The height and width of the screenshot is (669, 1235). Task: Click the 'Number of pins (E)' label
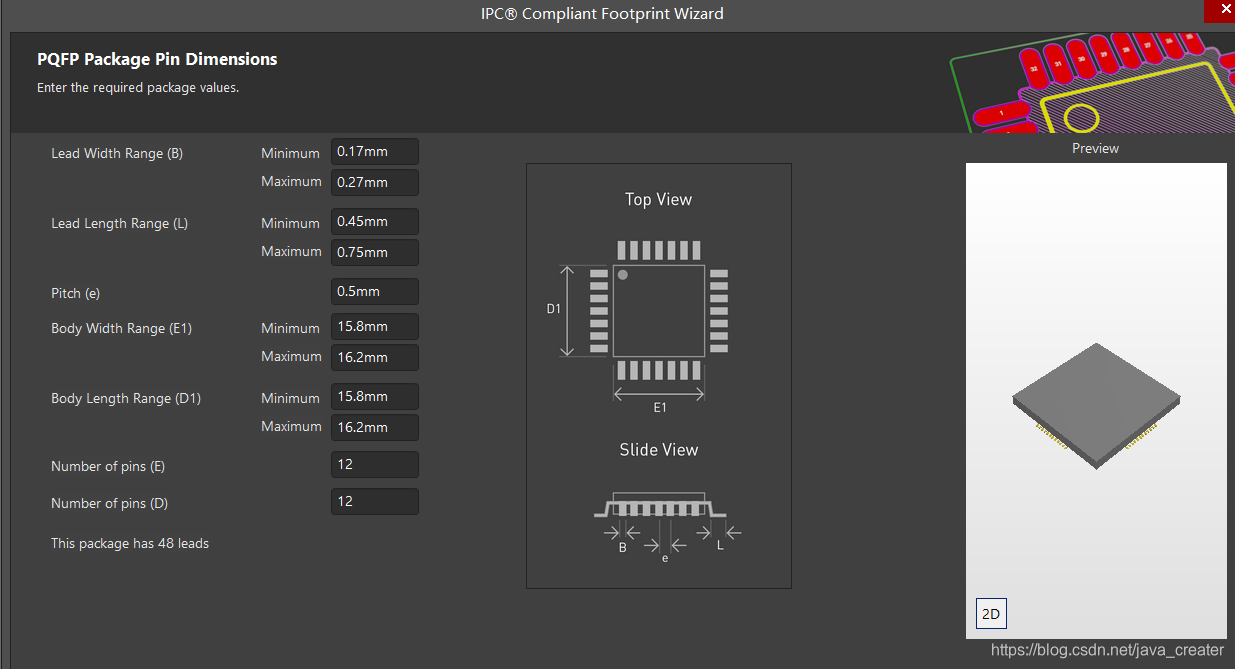[x=108, y=467]
